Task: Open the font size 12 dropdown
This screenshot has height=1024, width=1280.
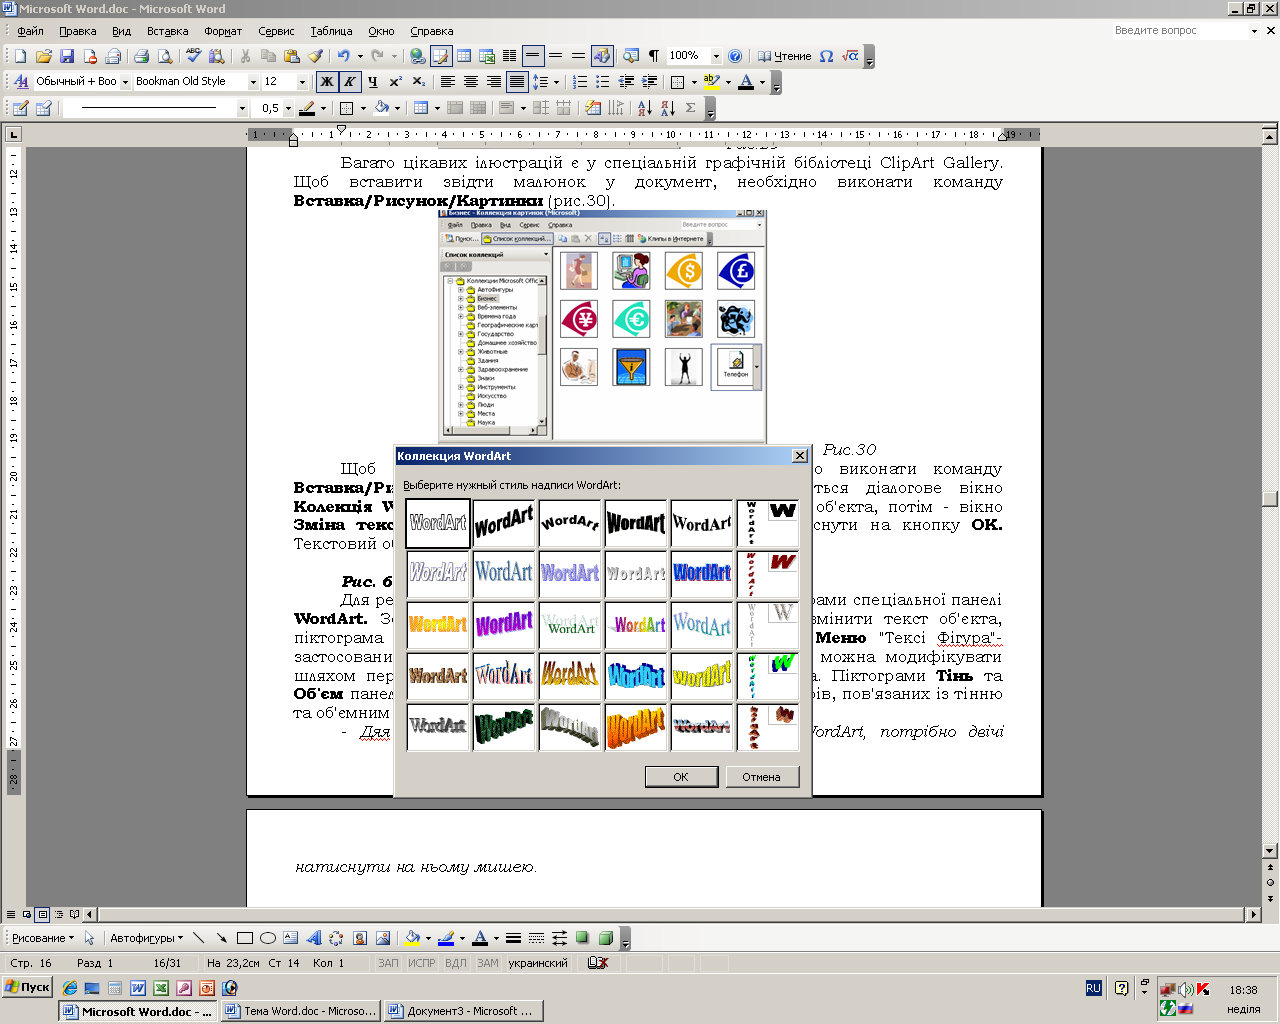Action: click(303, 82)
